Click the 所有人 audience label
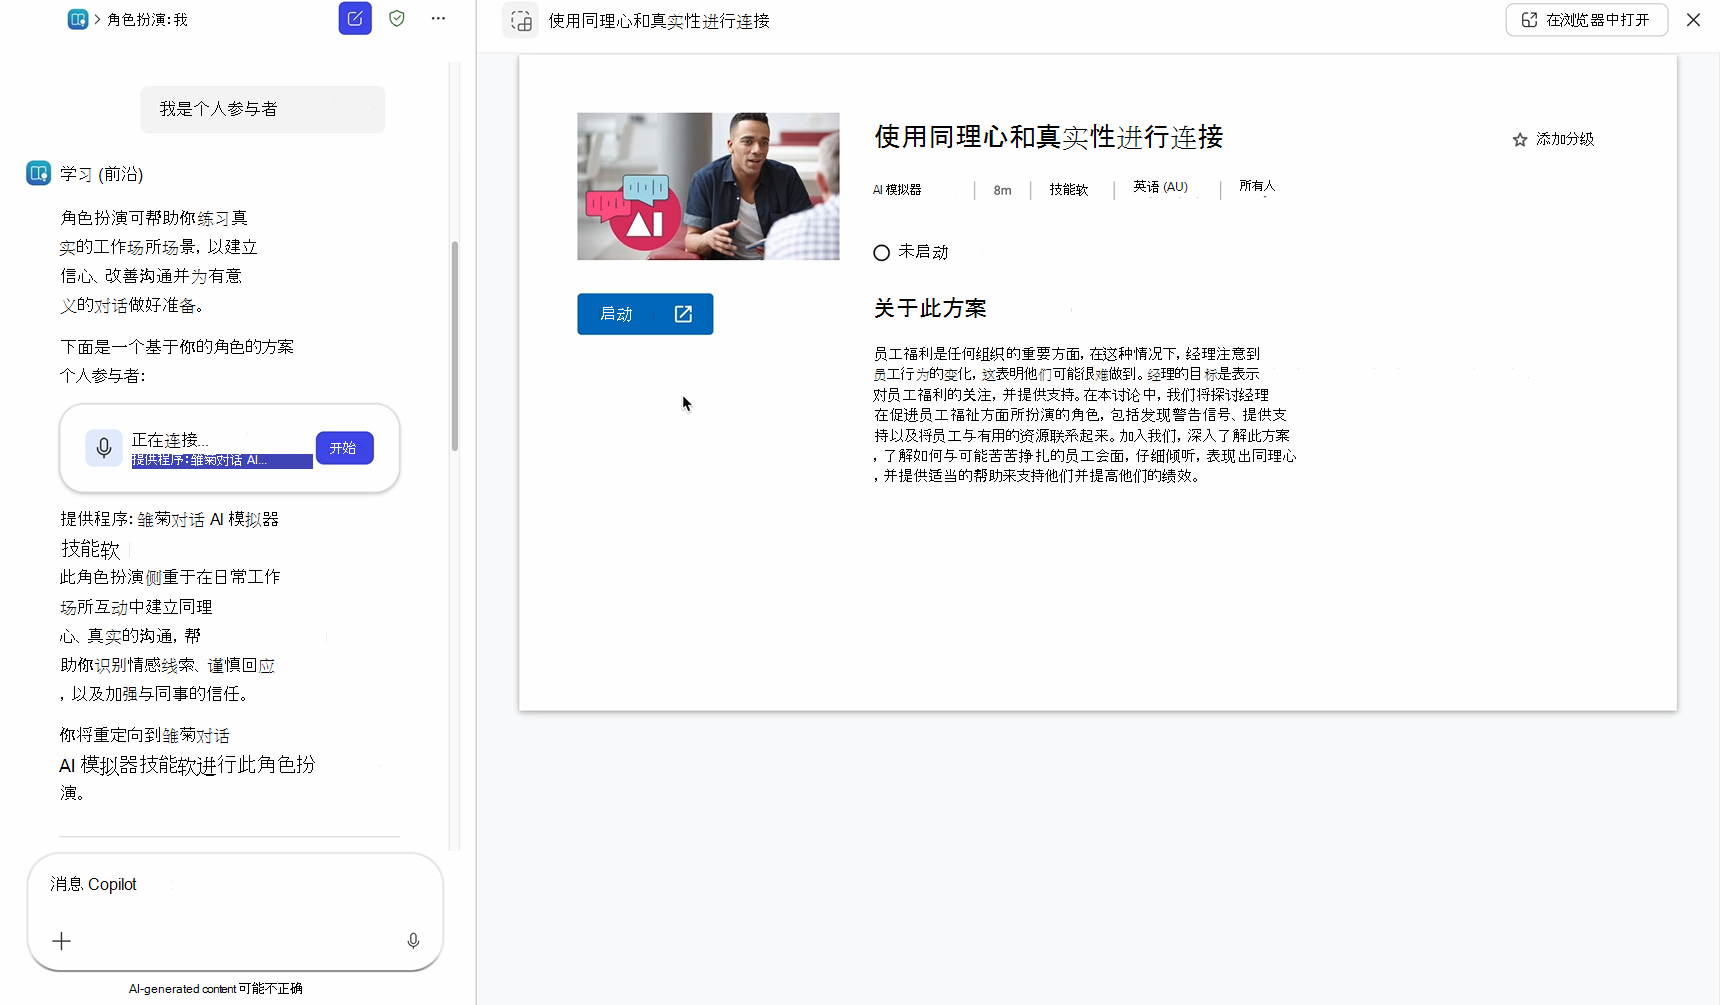 pos(1257,186)
